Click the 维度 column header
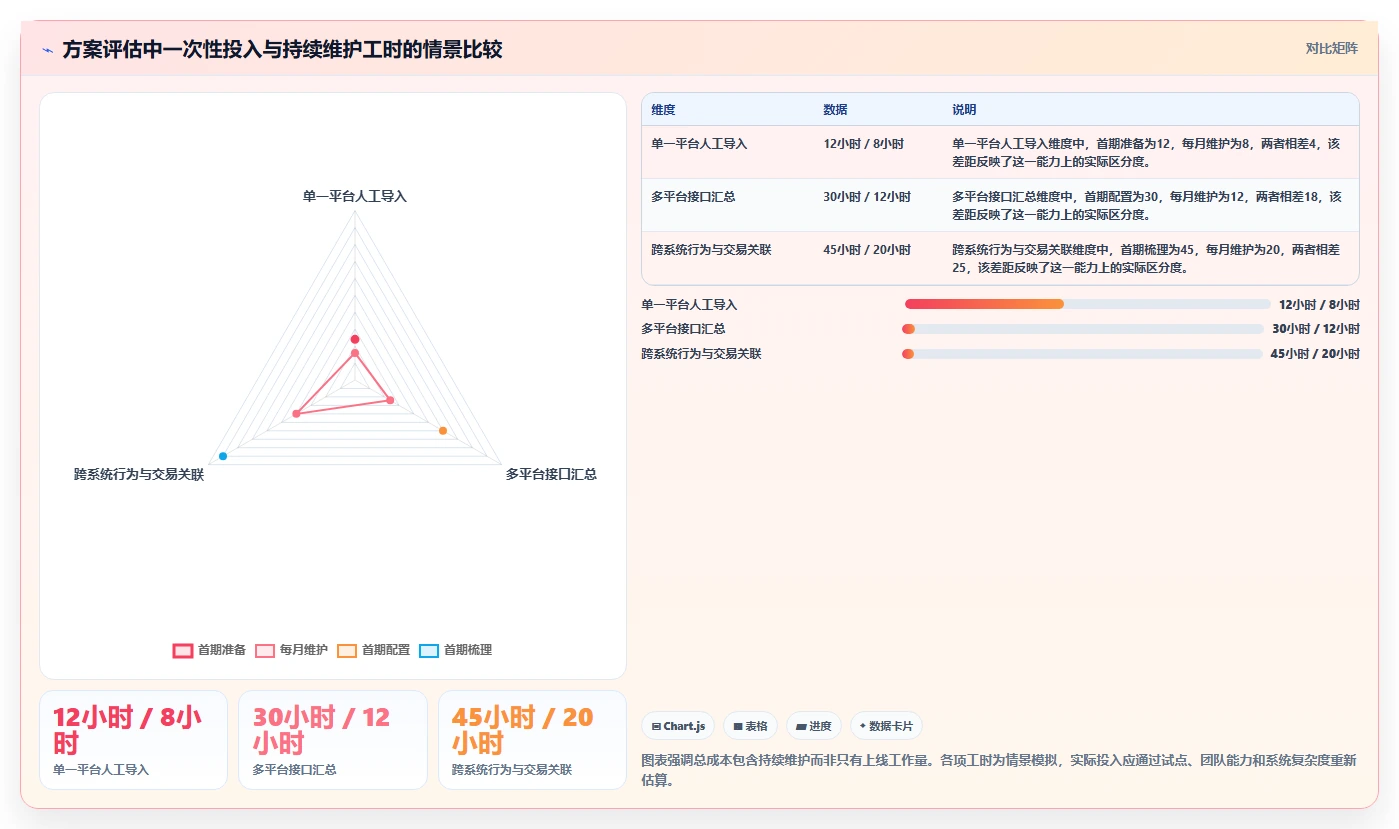 pyautogui.click(x=663, y=110)
